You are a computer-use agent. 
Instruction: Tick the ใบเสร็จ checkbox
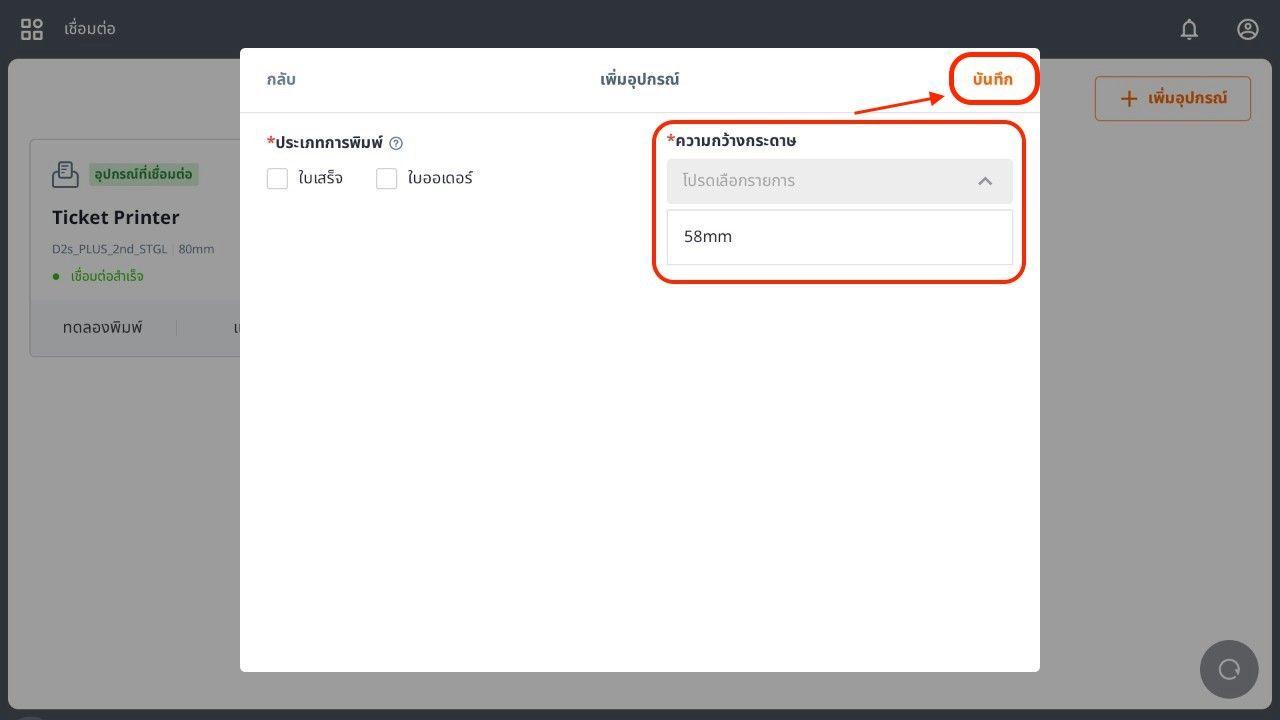(x=277, y=179)
